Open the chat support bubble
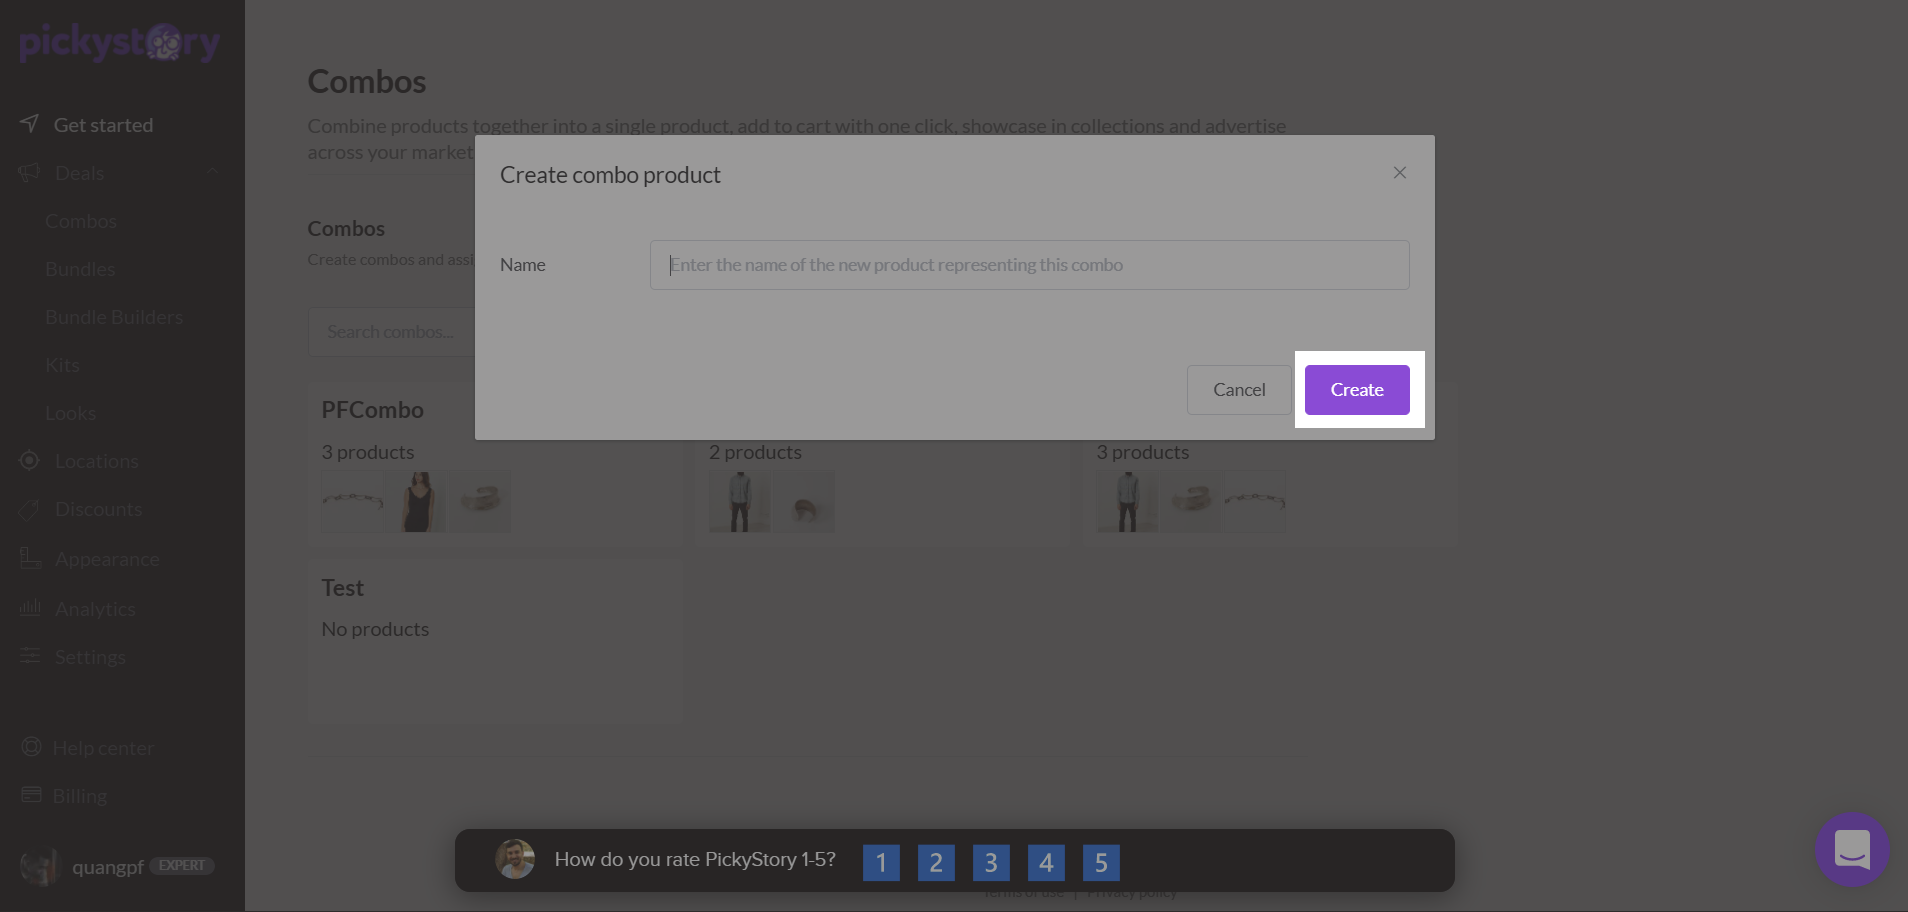 [x=1852, y=850]
